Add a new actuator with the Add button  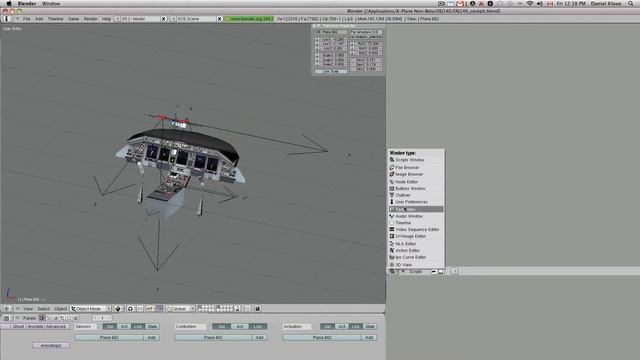[x=369, y=338]
